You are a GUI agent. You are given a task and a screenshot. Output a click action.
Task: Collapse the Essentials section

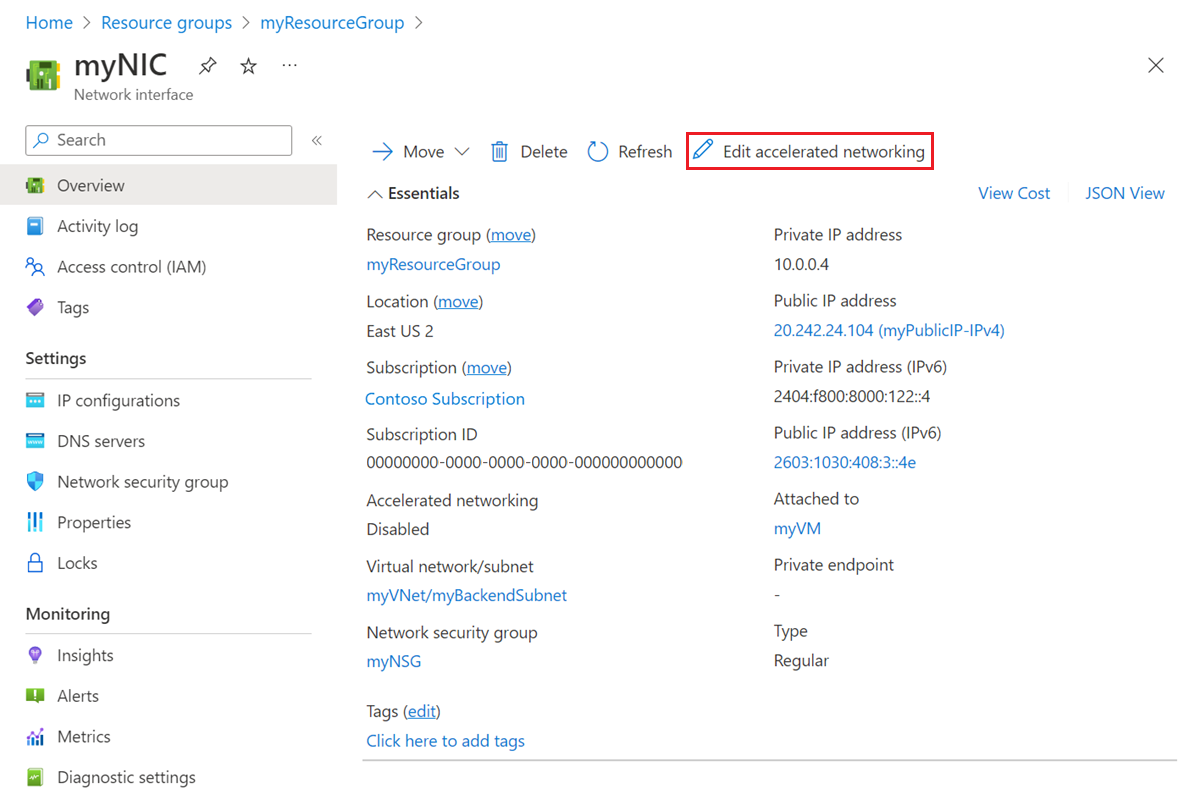click(x=375, y=194)
